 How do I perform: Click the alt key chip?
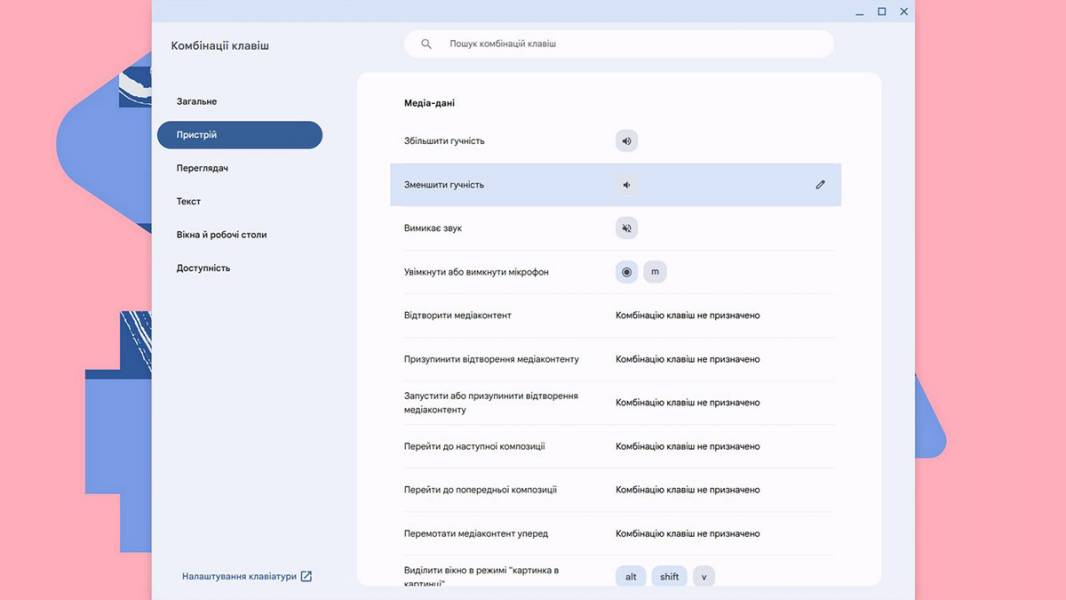pyautogui.click(x=631, y=576)
